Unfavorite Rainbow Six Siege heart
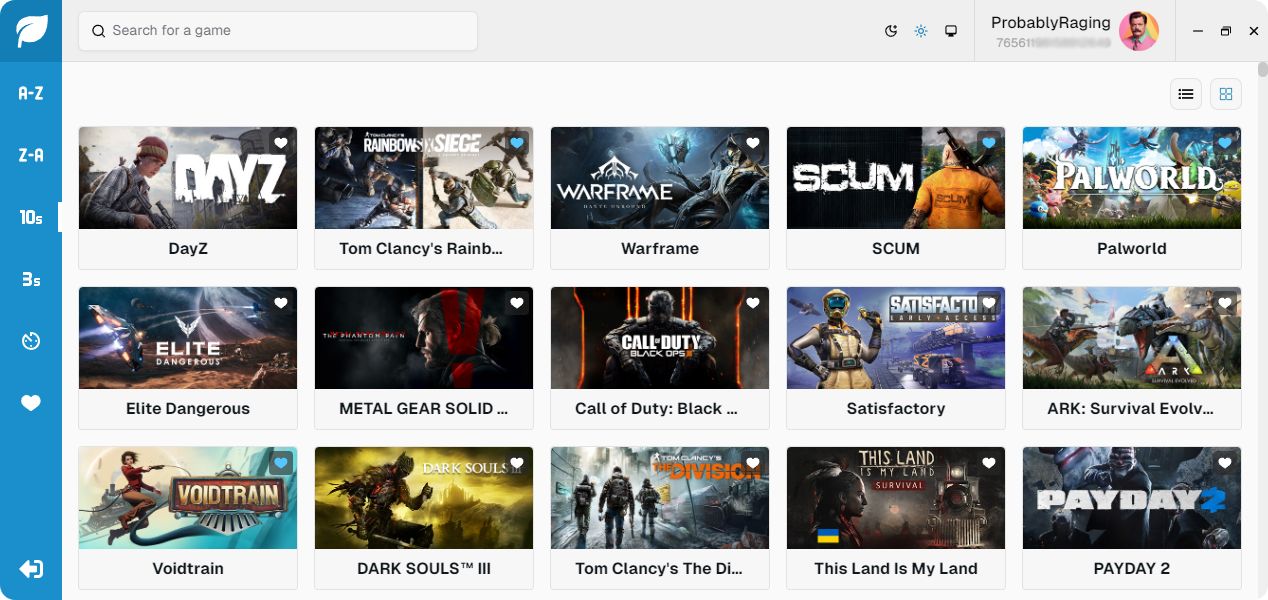The image size is (1268, 600). click(x=517, y=143)
